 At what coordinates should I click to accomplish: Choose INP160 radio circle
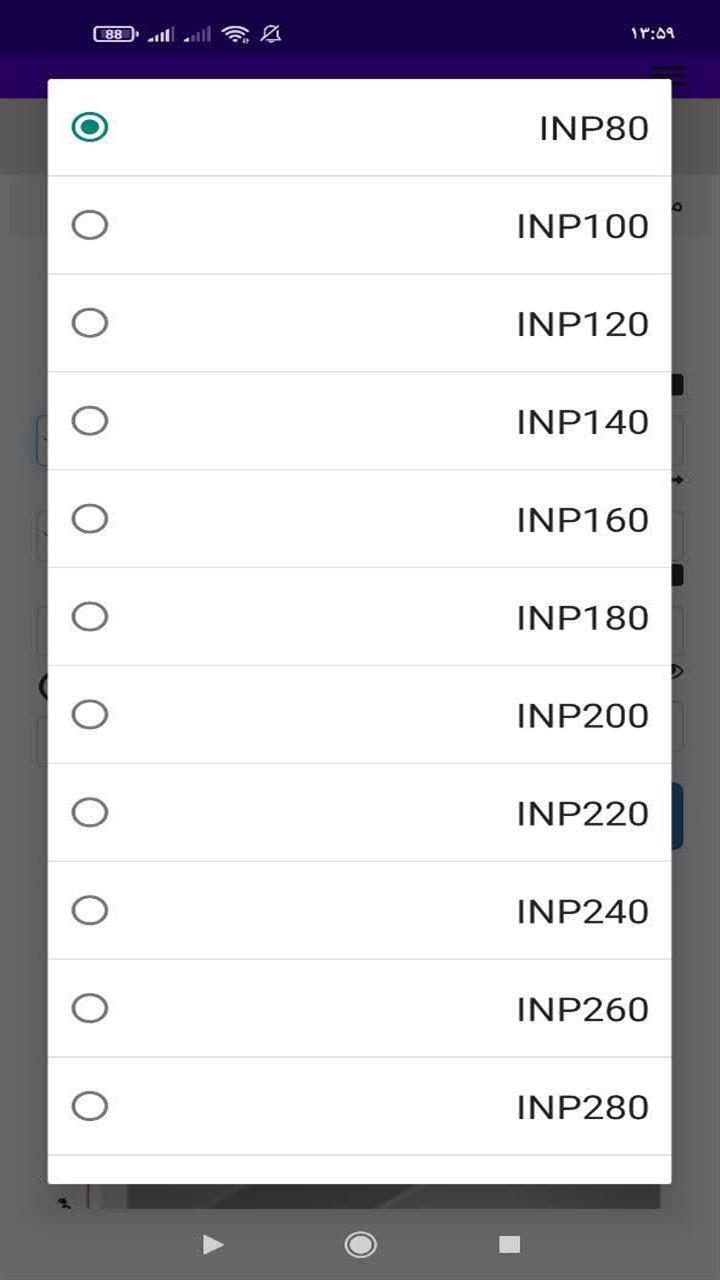click(90, 519)
